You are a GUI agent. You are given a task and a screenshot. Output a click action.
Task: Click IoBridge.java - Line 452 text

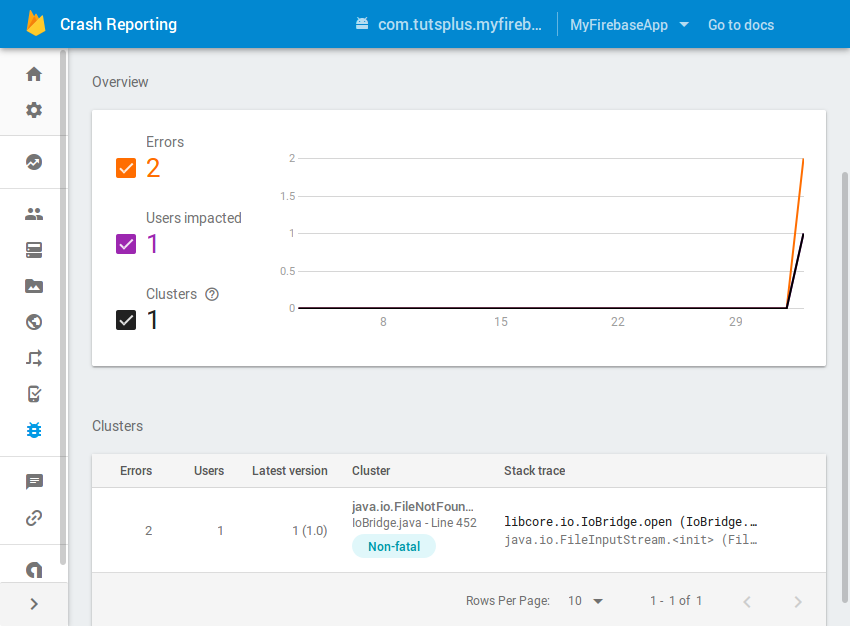click(414, 522)
